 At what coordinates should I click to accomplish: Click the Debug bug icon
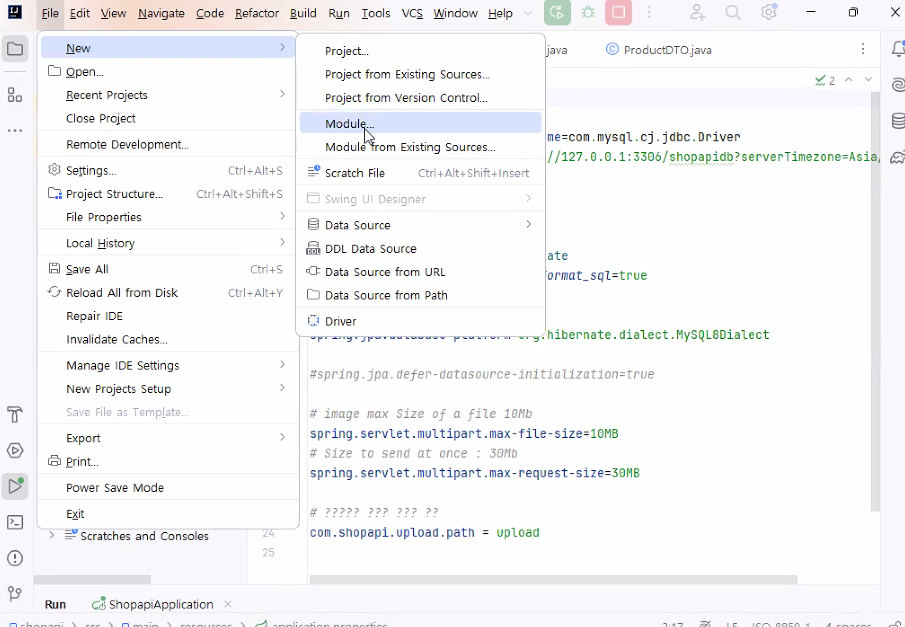[x=588, y=13]
